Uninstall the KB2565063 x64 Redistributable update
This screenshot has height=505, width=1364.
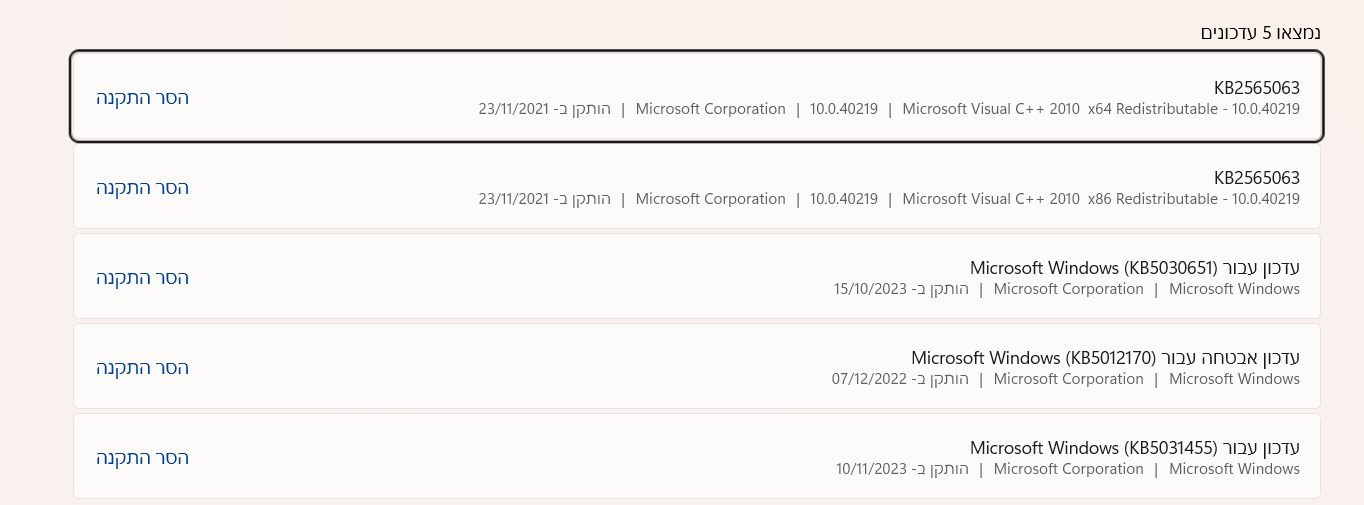pyautogui.click(x=142, y=97)
